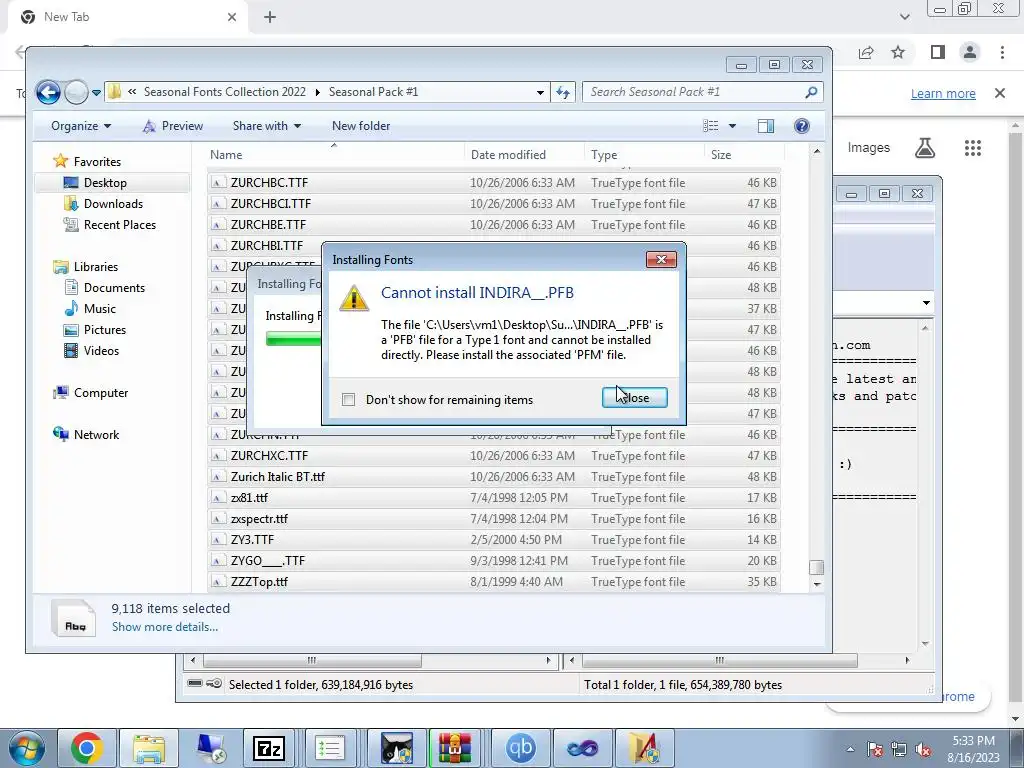Select ZYGO___.TTF file

tap(494, 561)
